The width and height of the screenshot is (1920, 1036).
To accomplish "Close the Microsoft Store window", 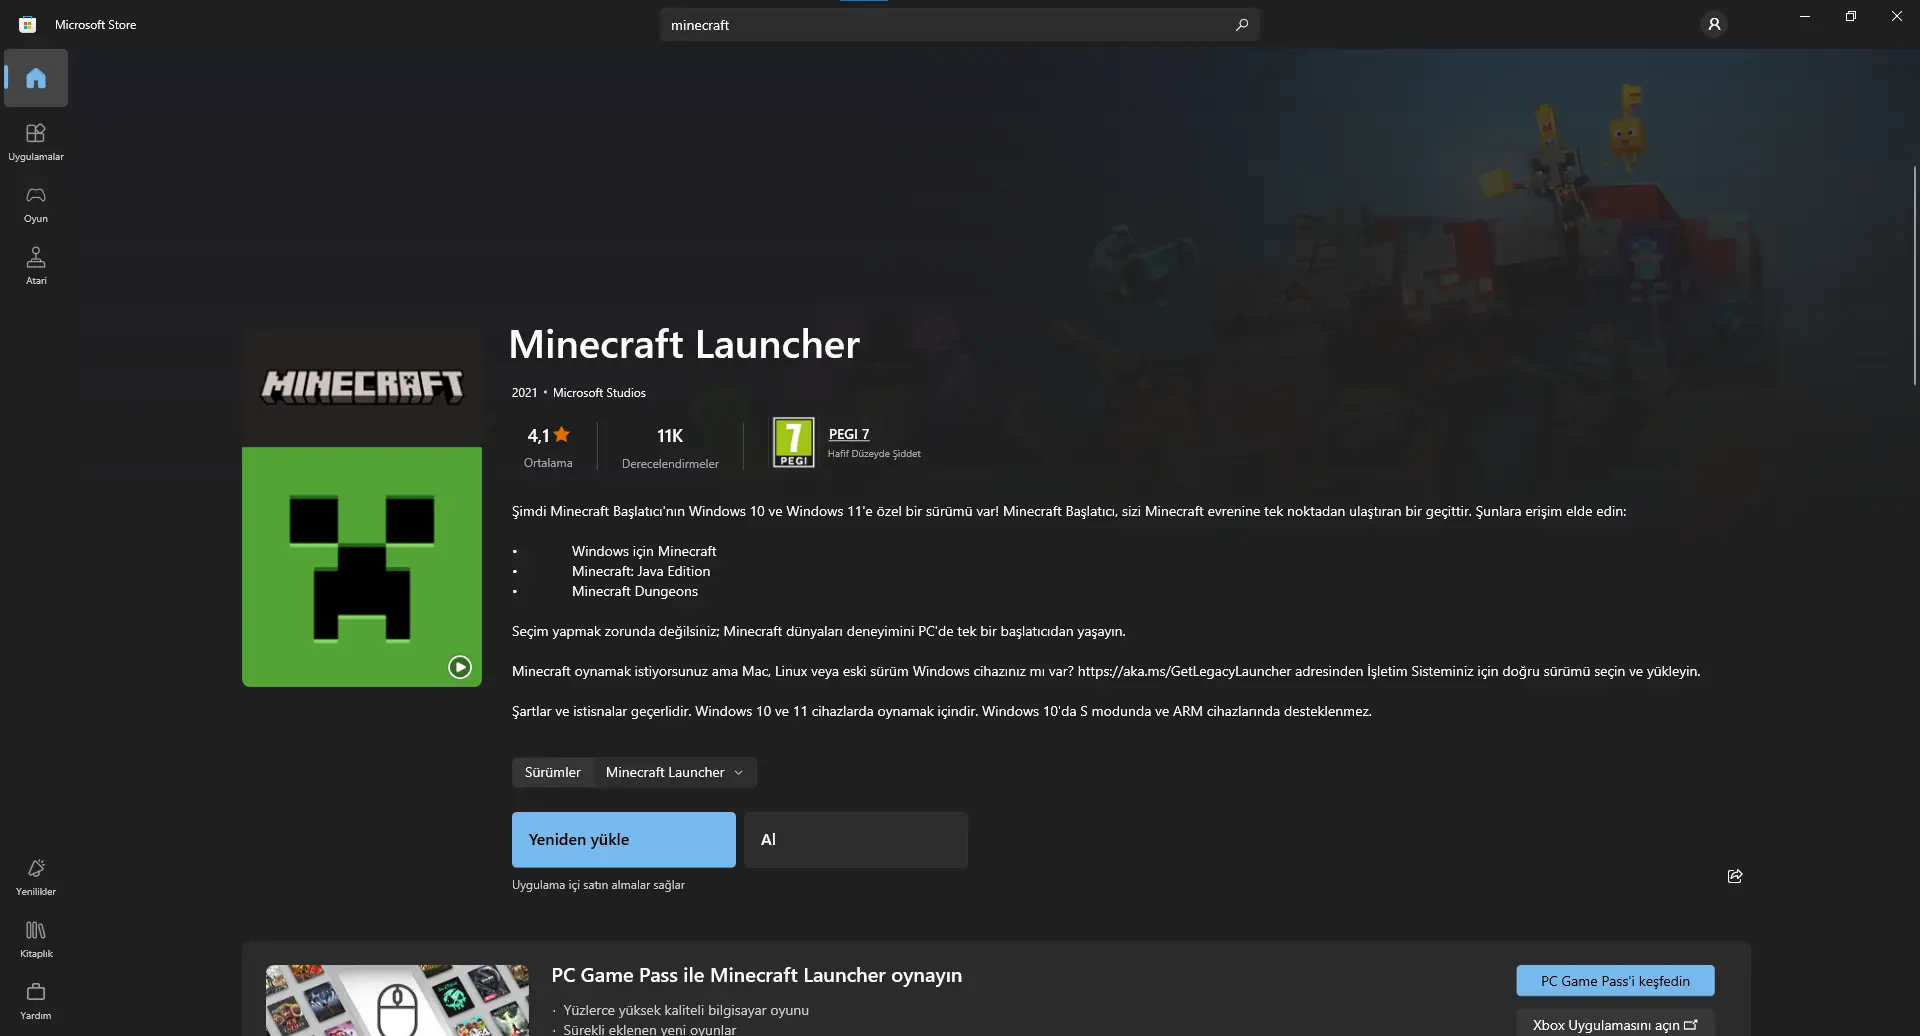I will pyautogui.click(x=1897, y=16).
